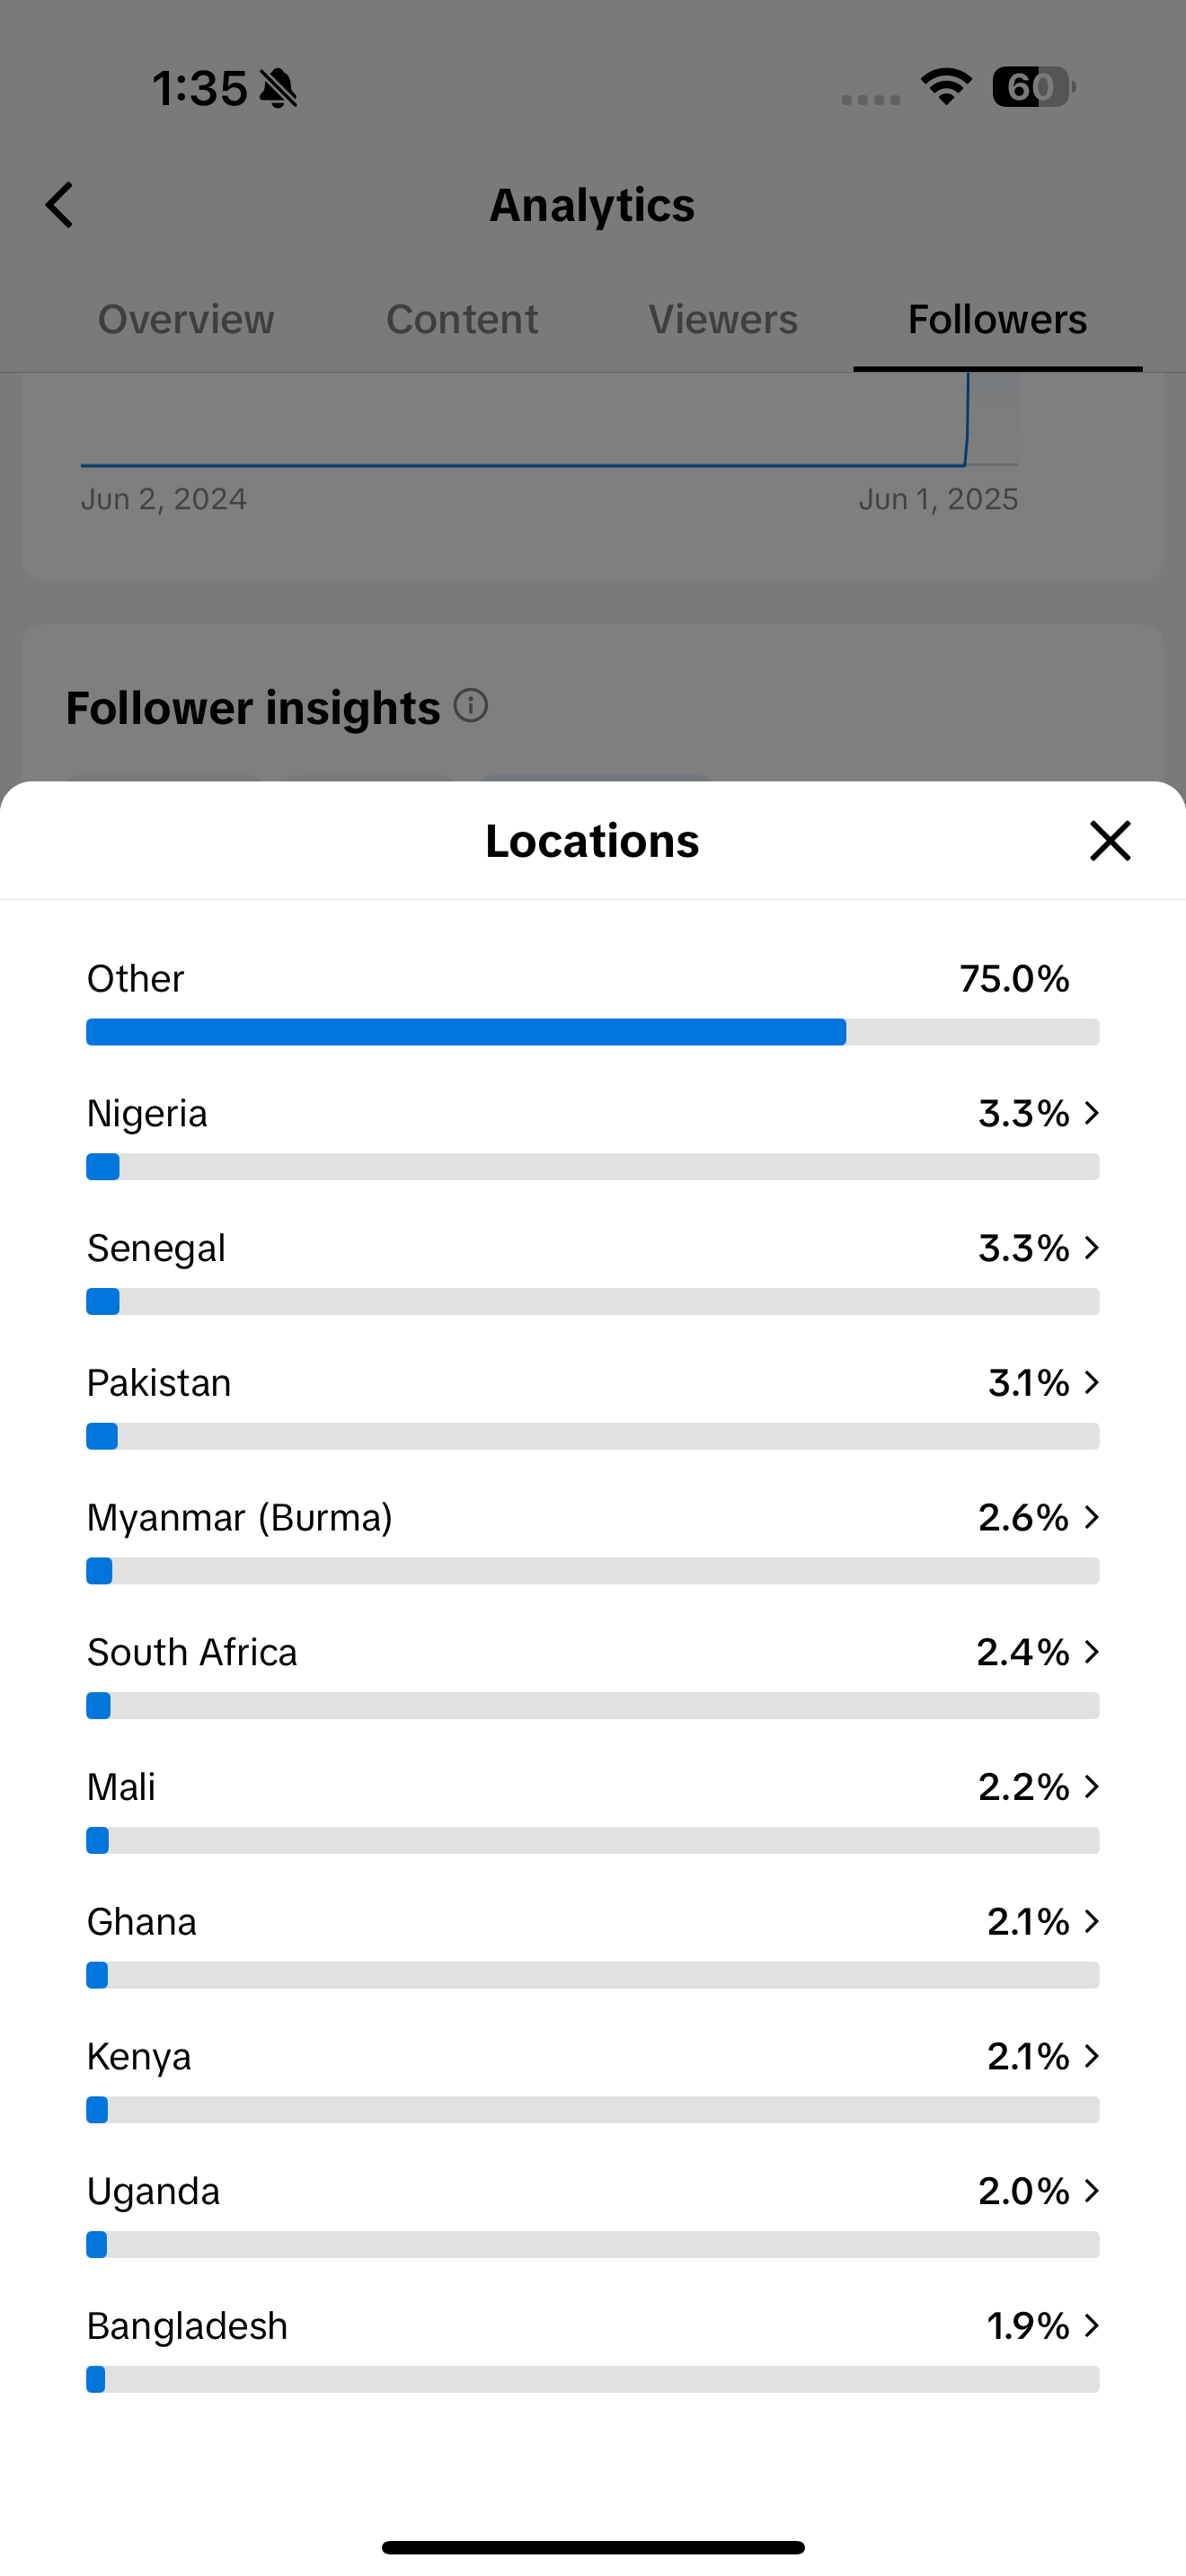Select the Followers tab
Screen dimensions: 1186x2576
(x=997, y=320)
